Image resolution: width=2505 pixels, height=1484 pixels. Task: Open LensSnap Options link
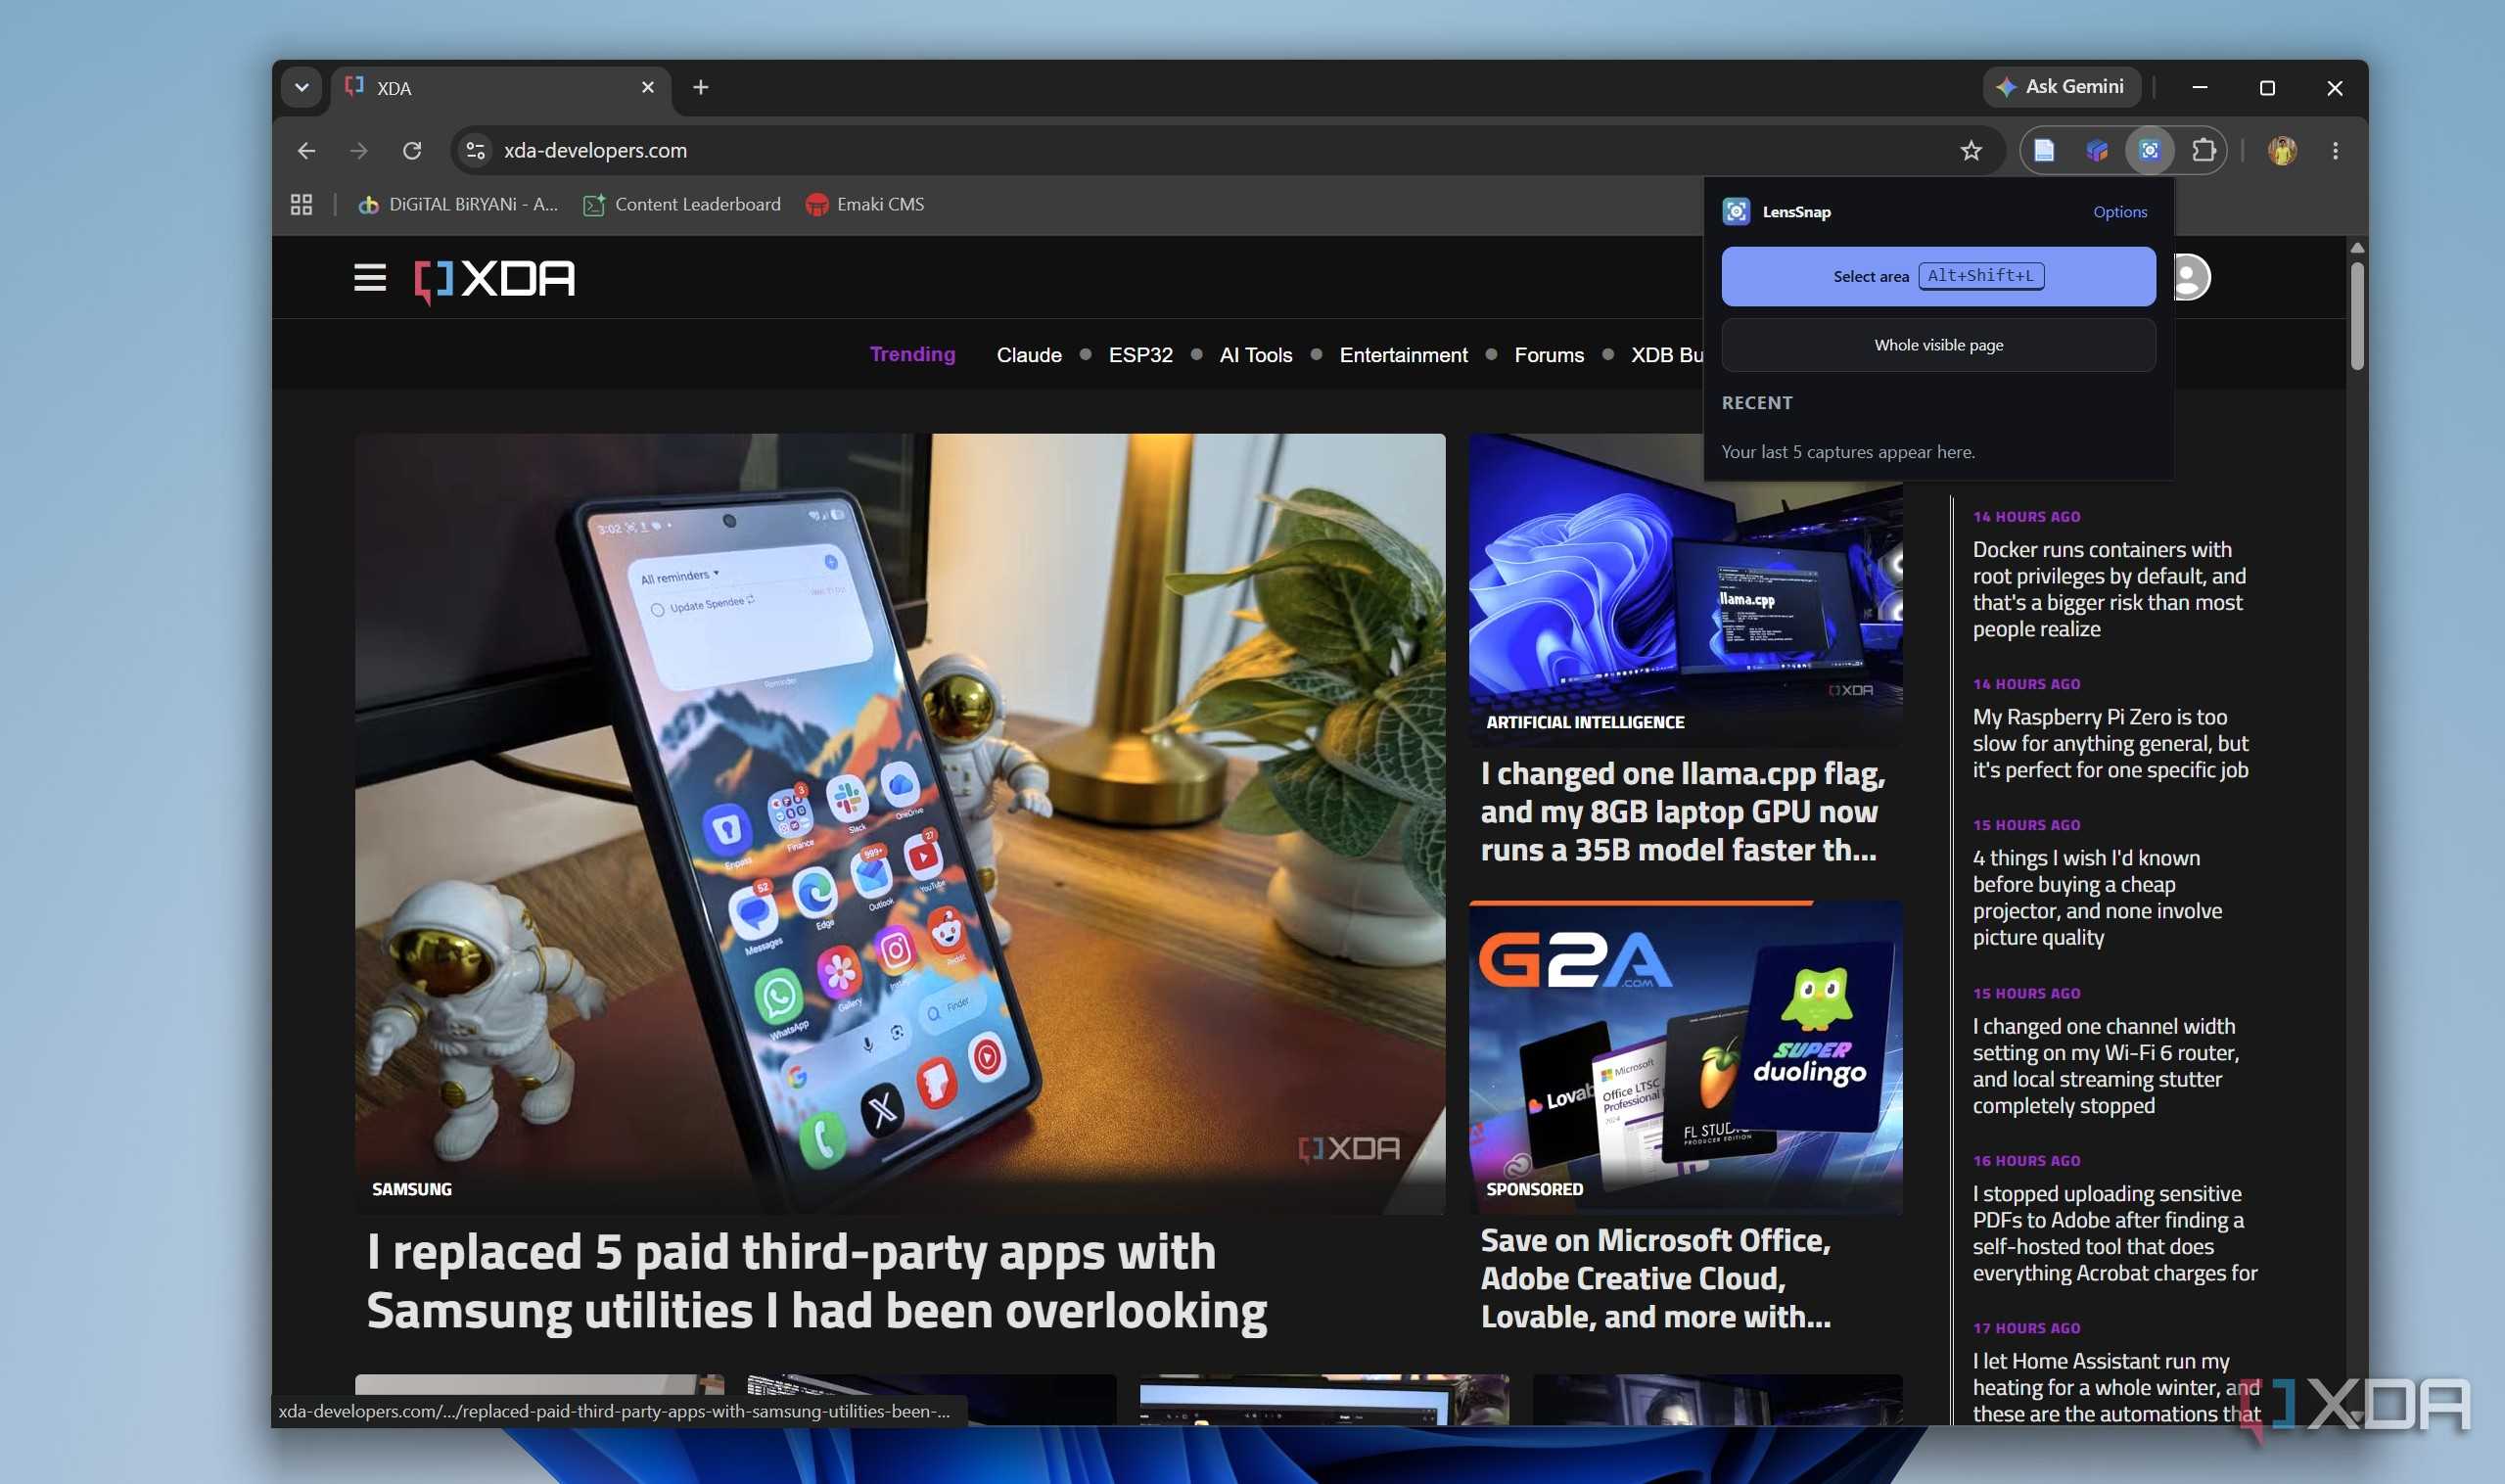pyautogui.click(x=2119, y=212)
